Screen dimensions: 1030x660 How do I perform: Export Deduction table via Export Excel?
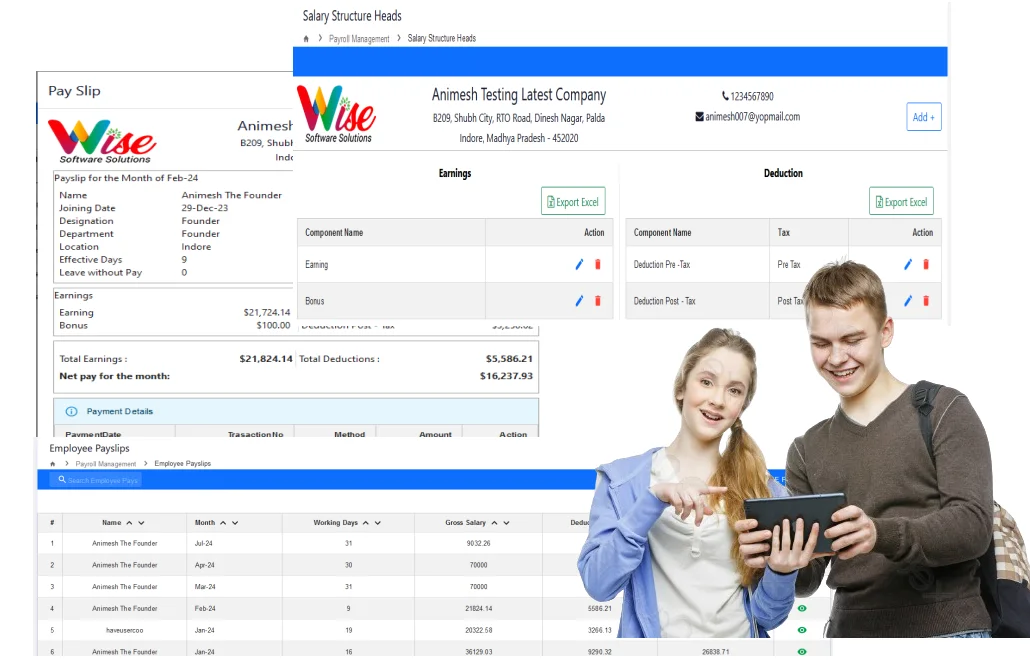(x=901, y=202)
